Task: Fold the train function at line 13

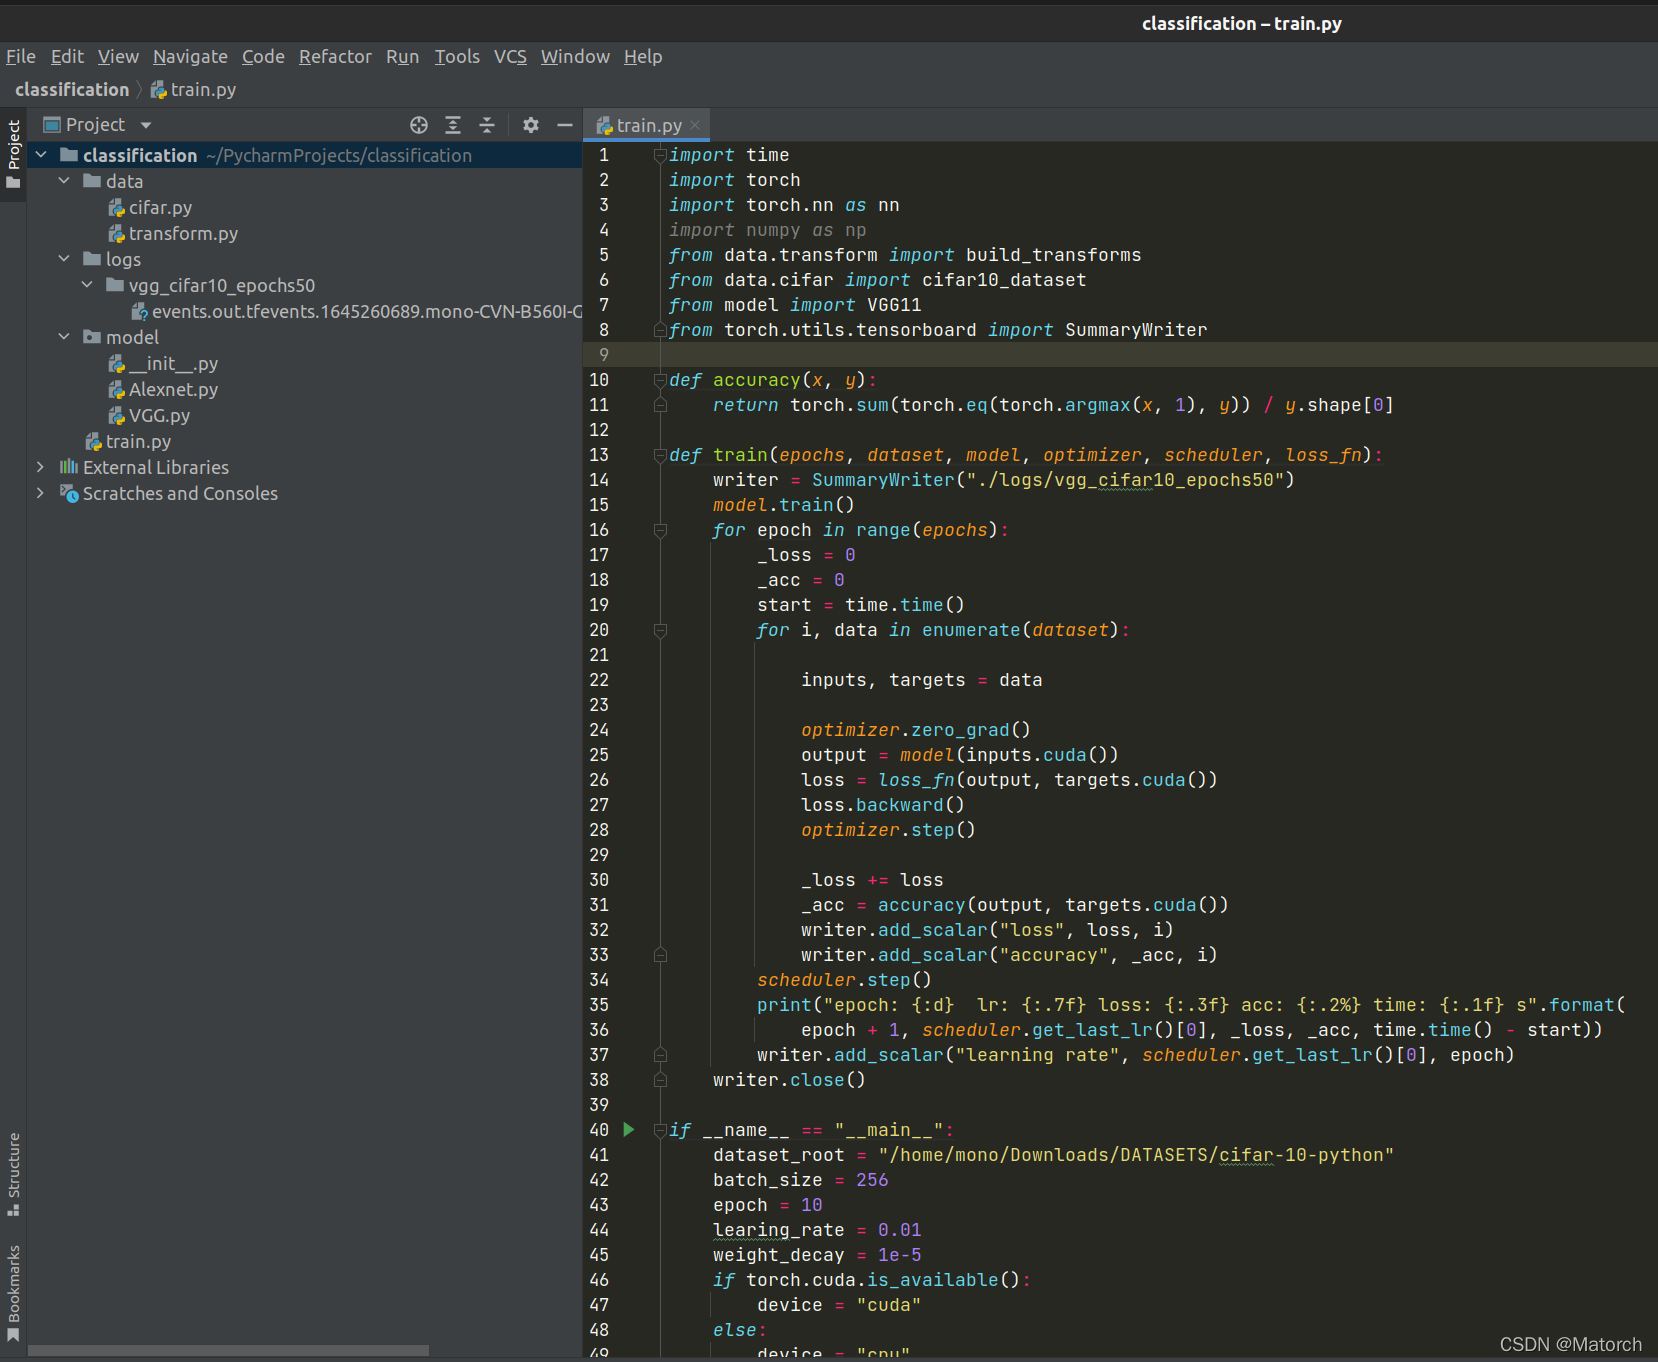Action: (660, 455)
